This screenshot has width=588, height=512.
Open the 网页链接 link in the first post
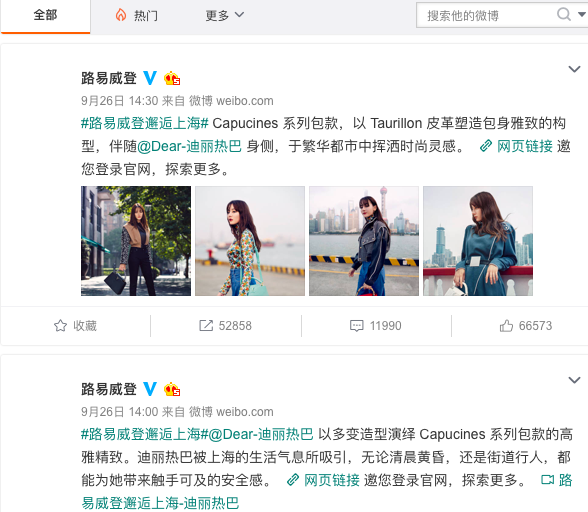[x=516, y=146]
